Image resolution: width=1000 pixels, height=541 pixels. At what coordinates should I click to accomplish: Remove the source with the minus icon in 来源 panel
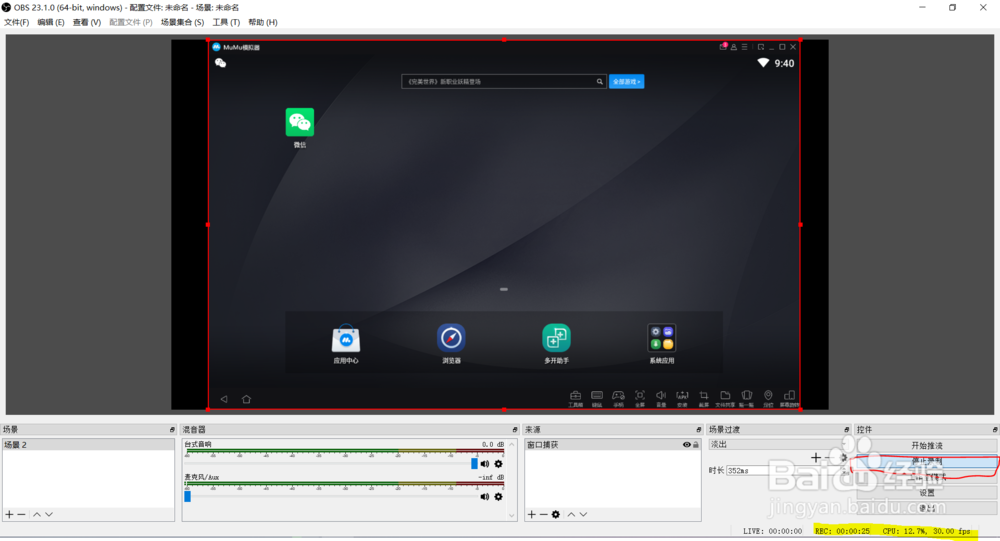tap(543, 514)
